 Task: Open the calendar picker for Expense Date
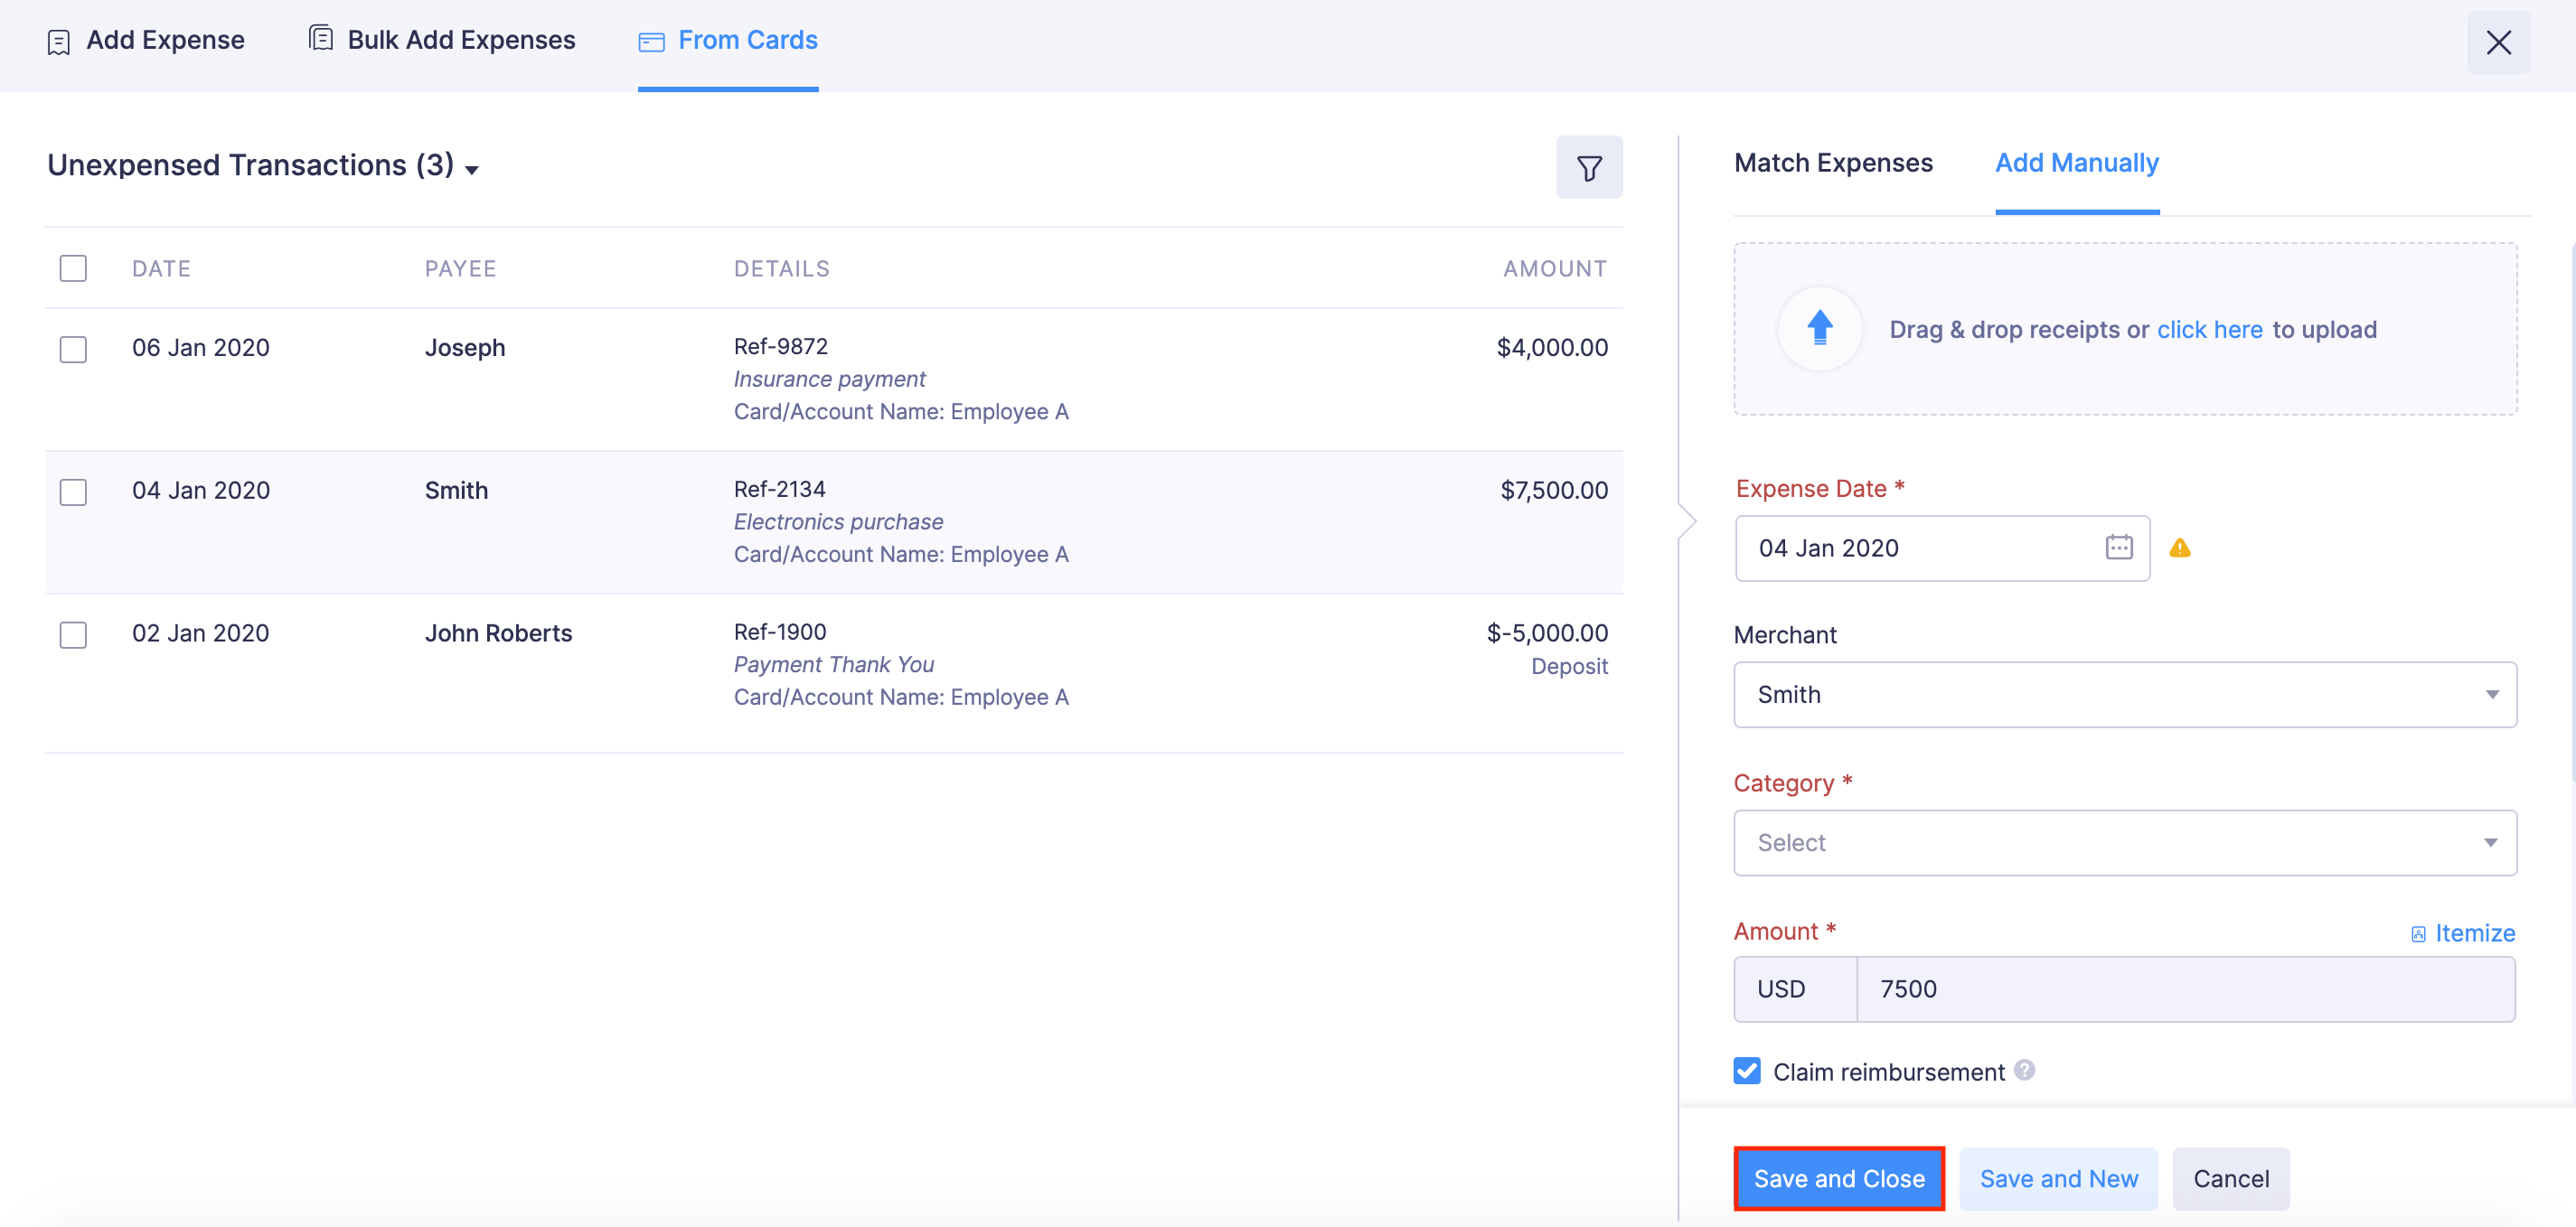point(2119,548)
